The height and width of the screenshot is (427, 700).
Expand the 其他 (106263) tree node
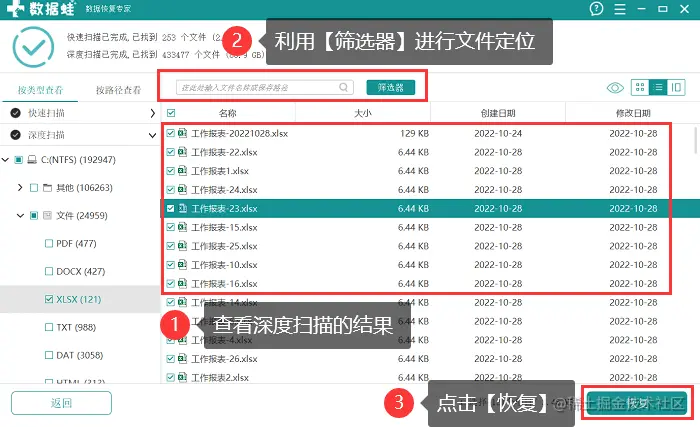tap(20, 187)
